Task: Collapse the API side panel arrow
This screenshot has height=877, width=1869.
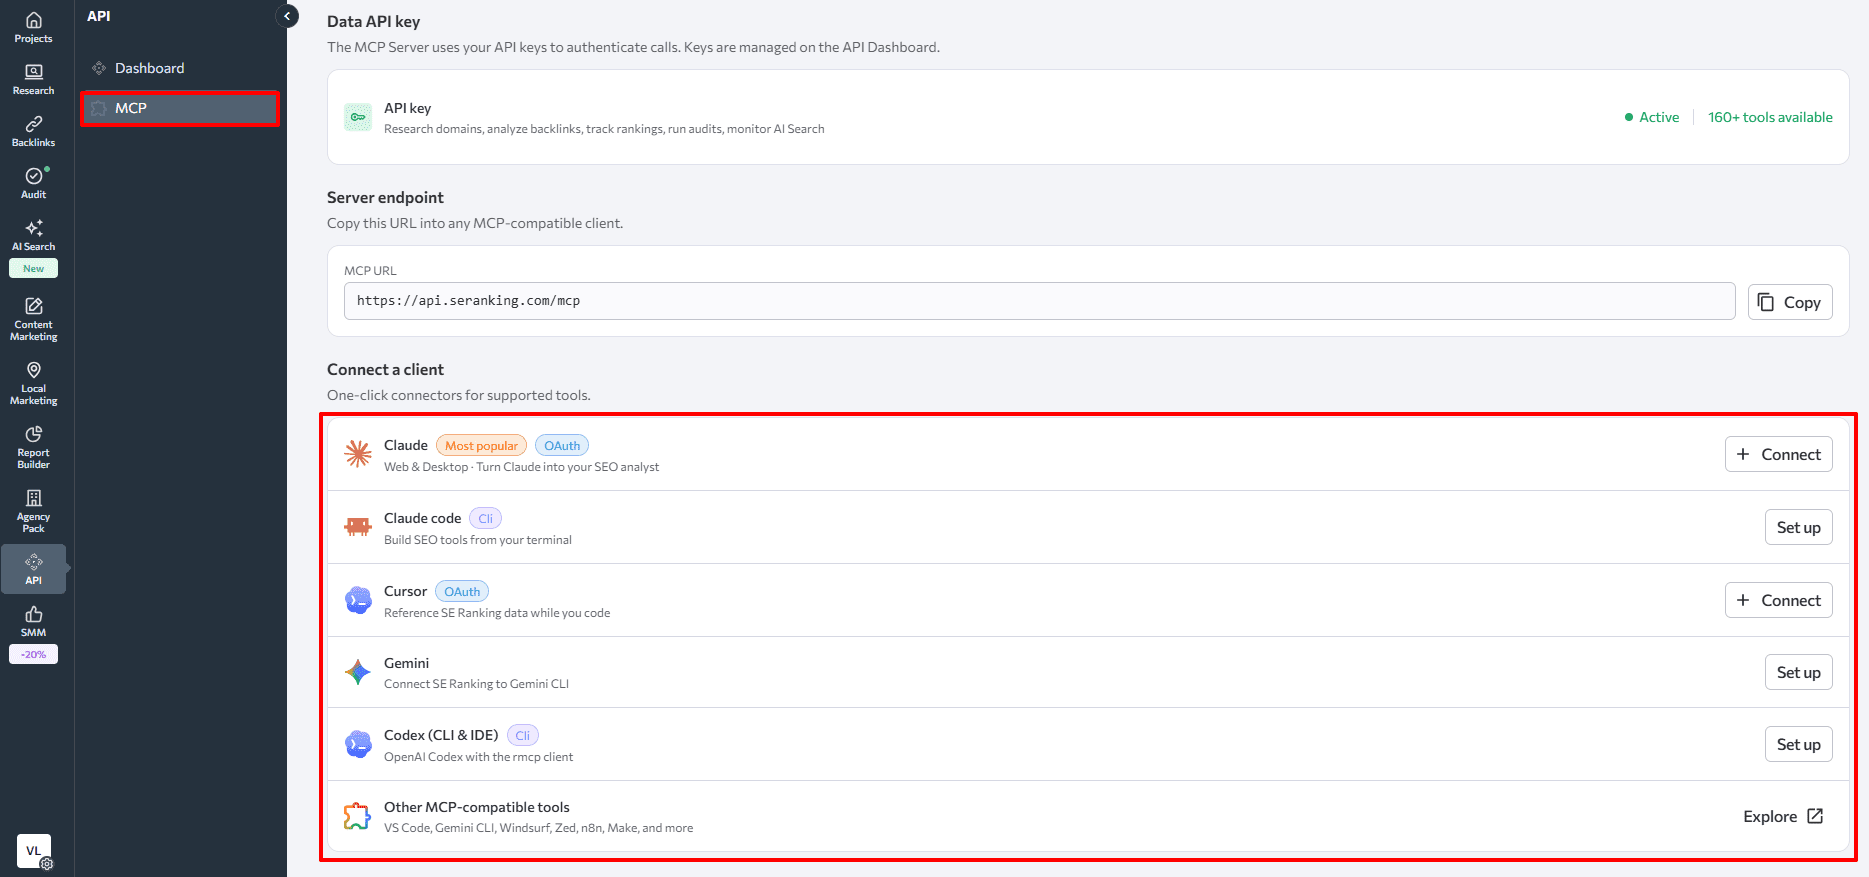Action: [287, 16]
